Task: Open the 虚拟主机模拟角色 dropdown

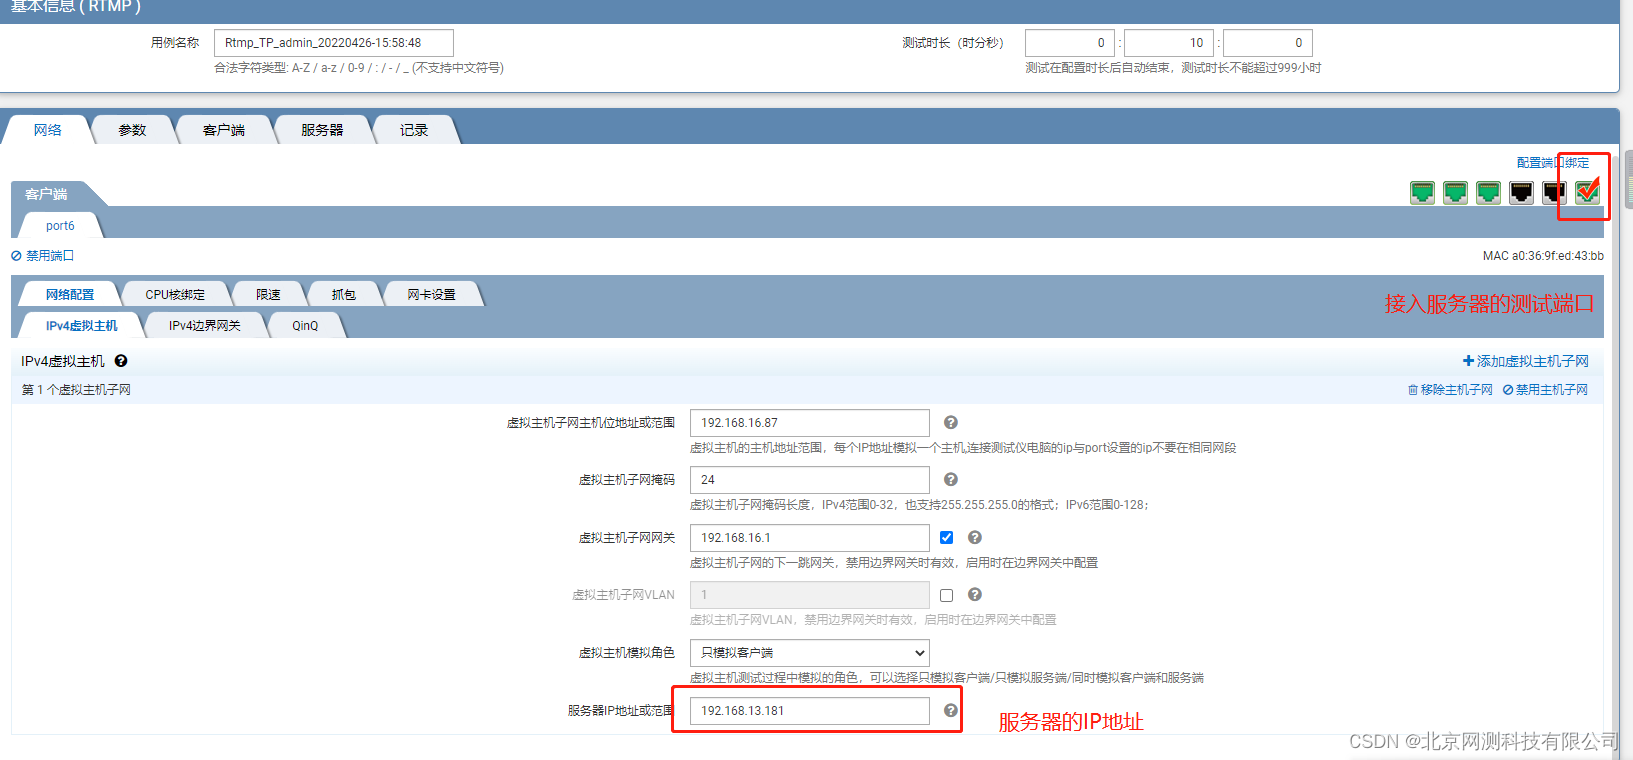Action: (x=810, y=653)
